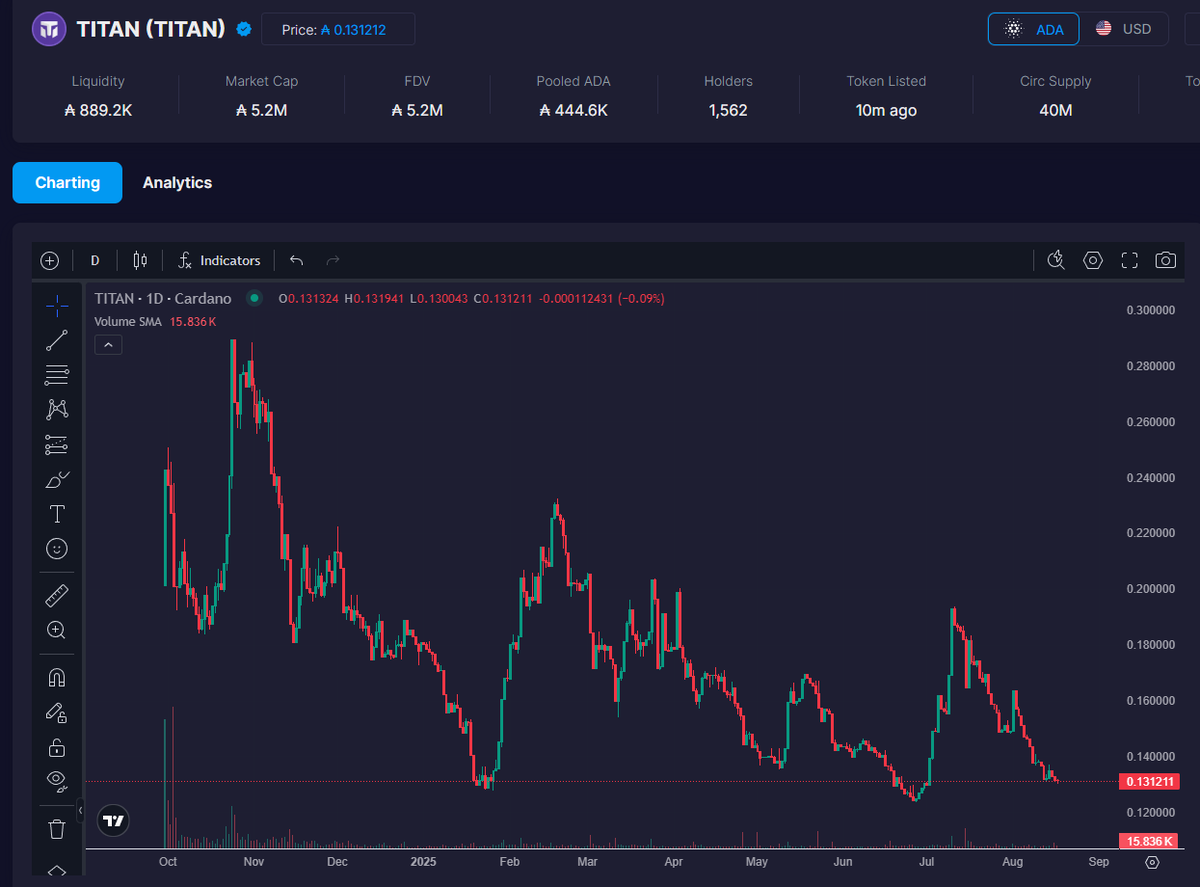Image resolution: width=1200 pixels, height=887 pixels.
Task: Activate the zoom in tool
Action: point(57,630)
